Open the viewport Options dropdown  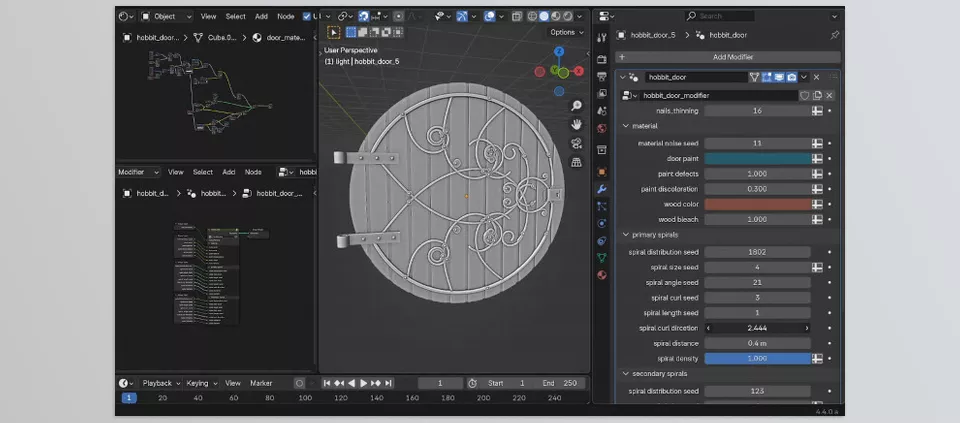[566, 32]
